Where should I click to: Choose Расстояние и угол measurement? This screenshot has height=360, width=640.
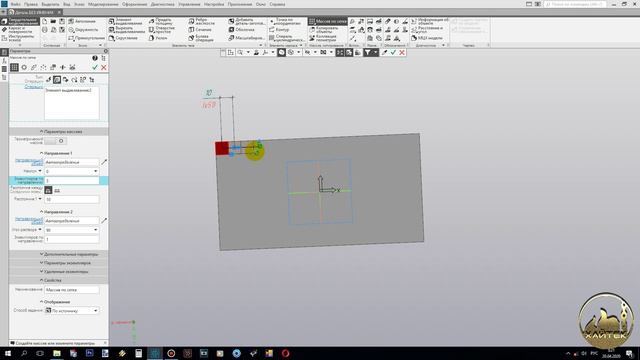tap(427, 30)
